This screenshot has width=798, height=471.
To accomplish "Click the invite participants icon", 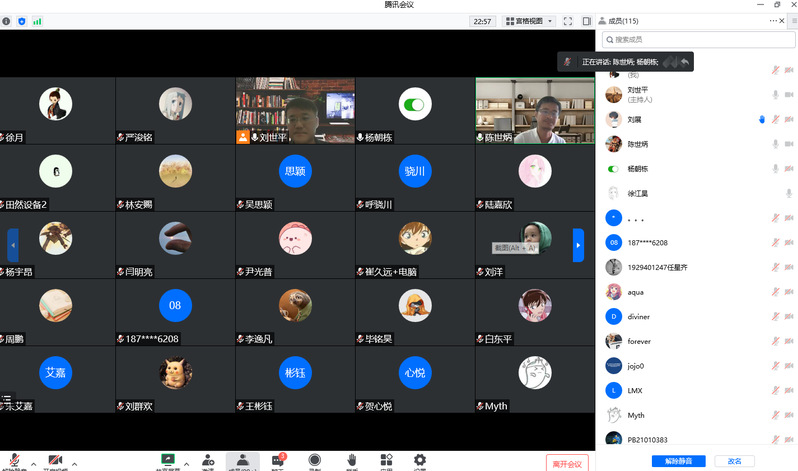I will point(207,460).
